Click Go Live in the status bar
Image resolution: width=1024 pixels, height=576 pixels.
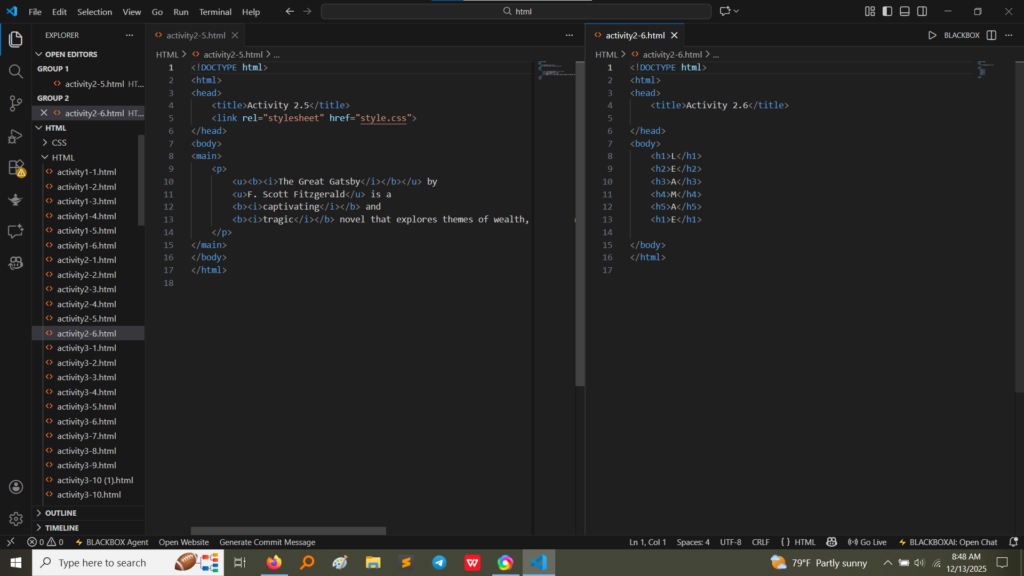(868, 542)
